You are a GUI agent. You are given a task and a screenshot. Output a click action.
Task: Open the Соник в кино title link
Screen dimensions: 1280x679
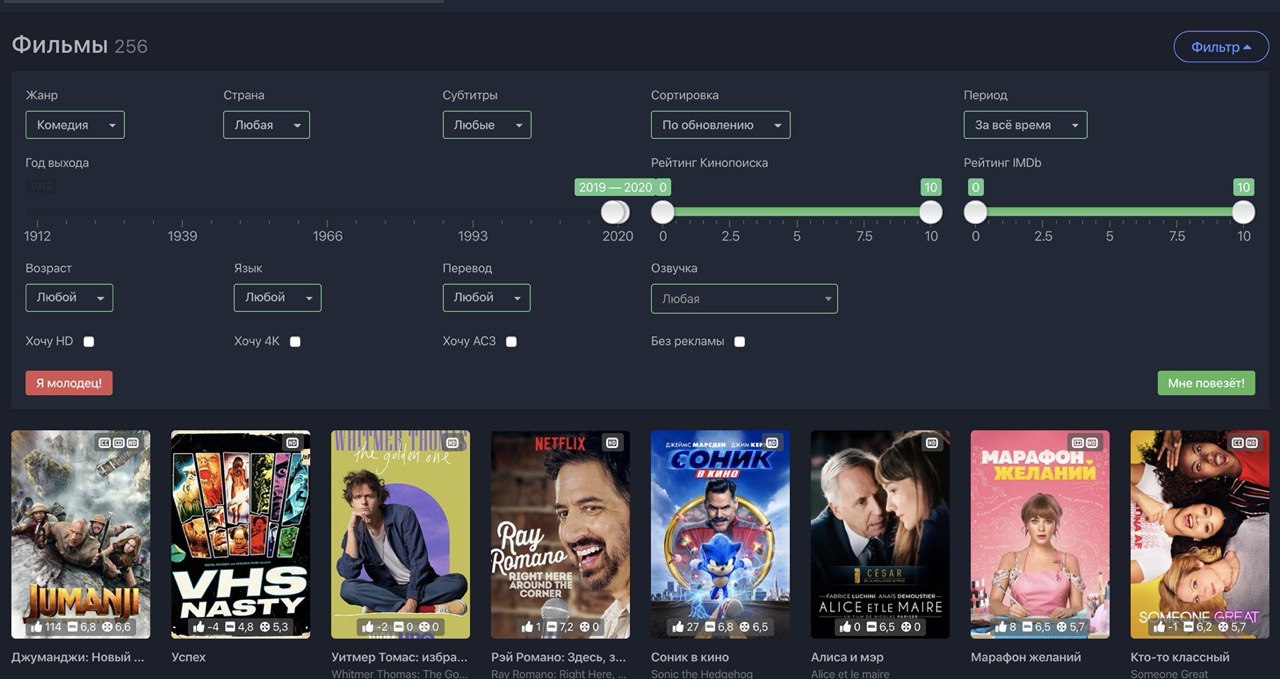[690, 657]
